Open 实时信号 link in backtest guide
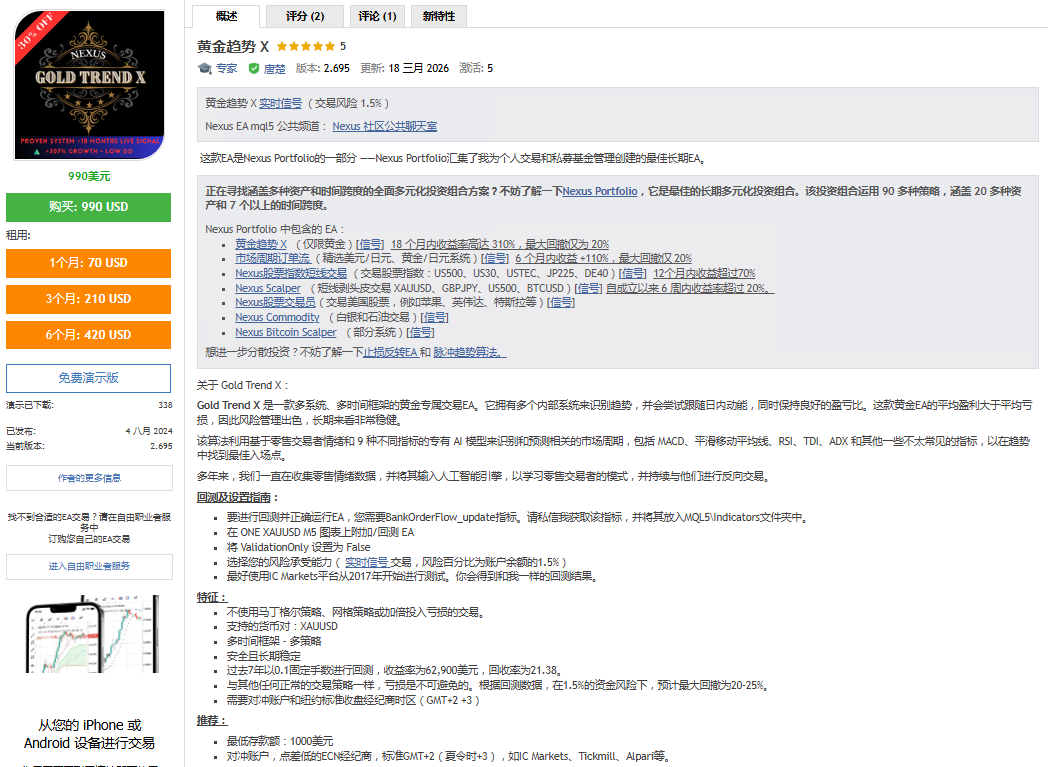Image resolution: width=1048 pixels, height=767 pixels. coord(366,563)
